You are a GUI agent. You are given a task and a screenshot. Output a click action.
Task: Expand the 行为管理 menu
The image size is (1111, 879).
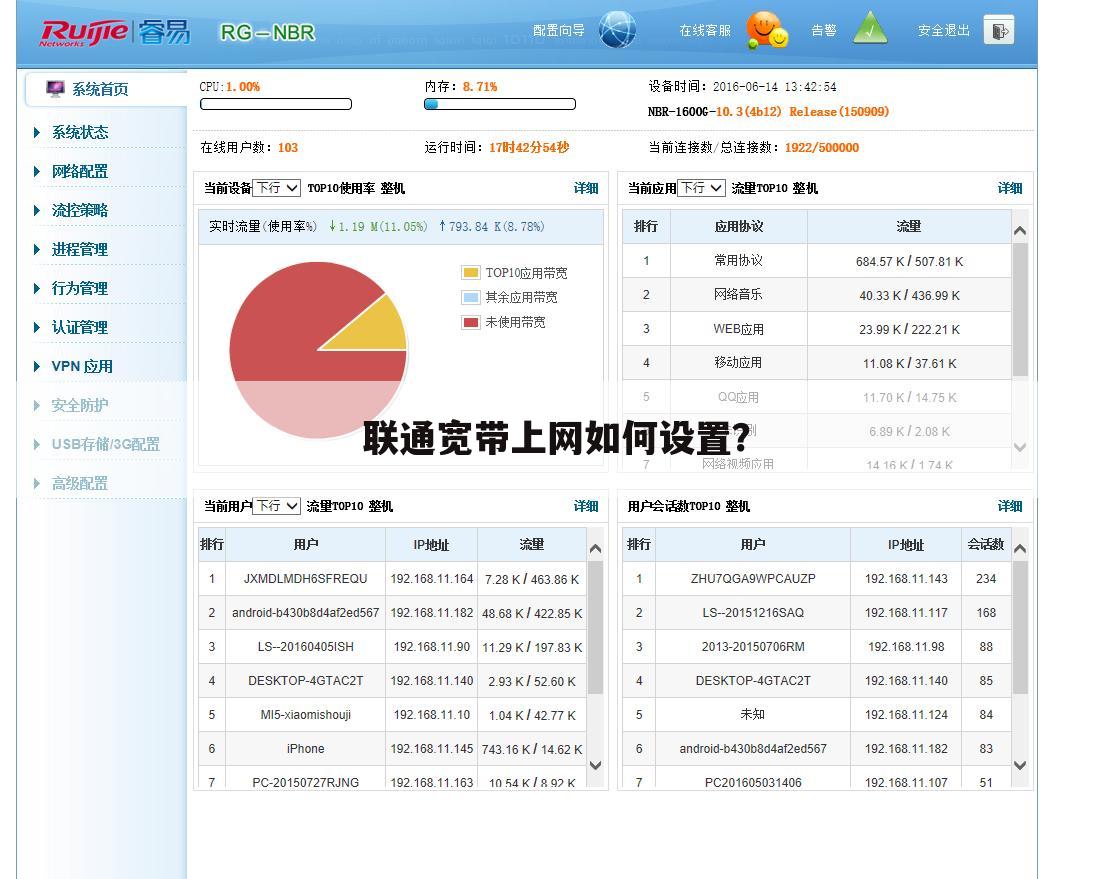pos(80,288)
